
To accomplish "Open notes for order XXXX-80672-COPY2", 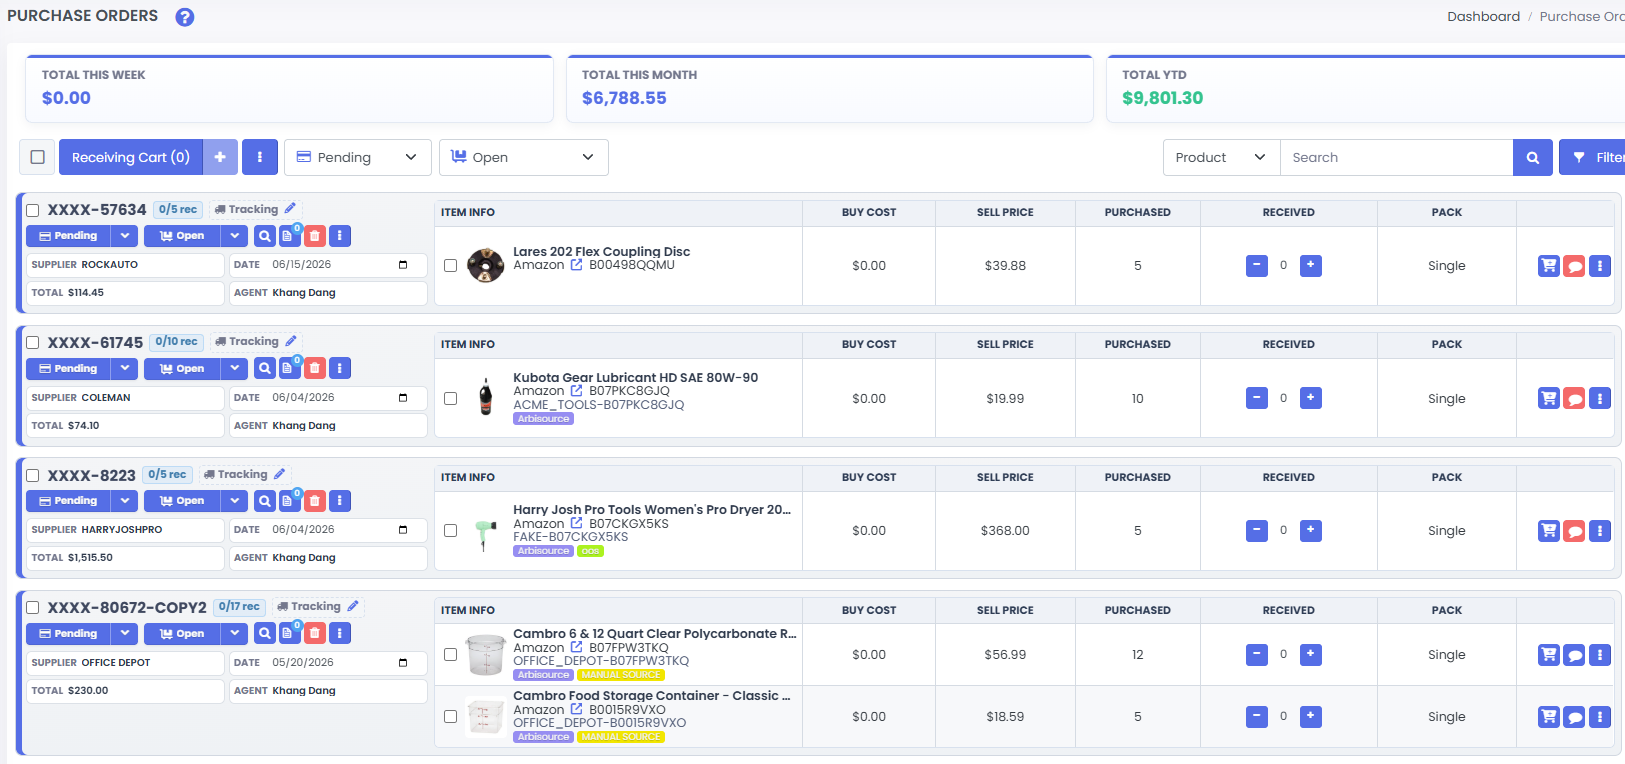I will coord(289,633).
